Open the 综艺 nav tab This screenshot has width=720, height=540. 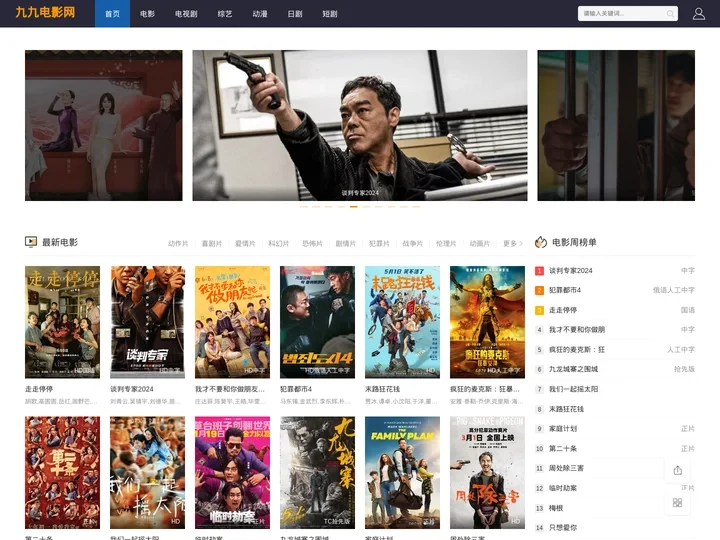(x=225, y=14)
